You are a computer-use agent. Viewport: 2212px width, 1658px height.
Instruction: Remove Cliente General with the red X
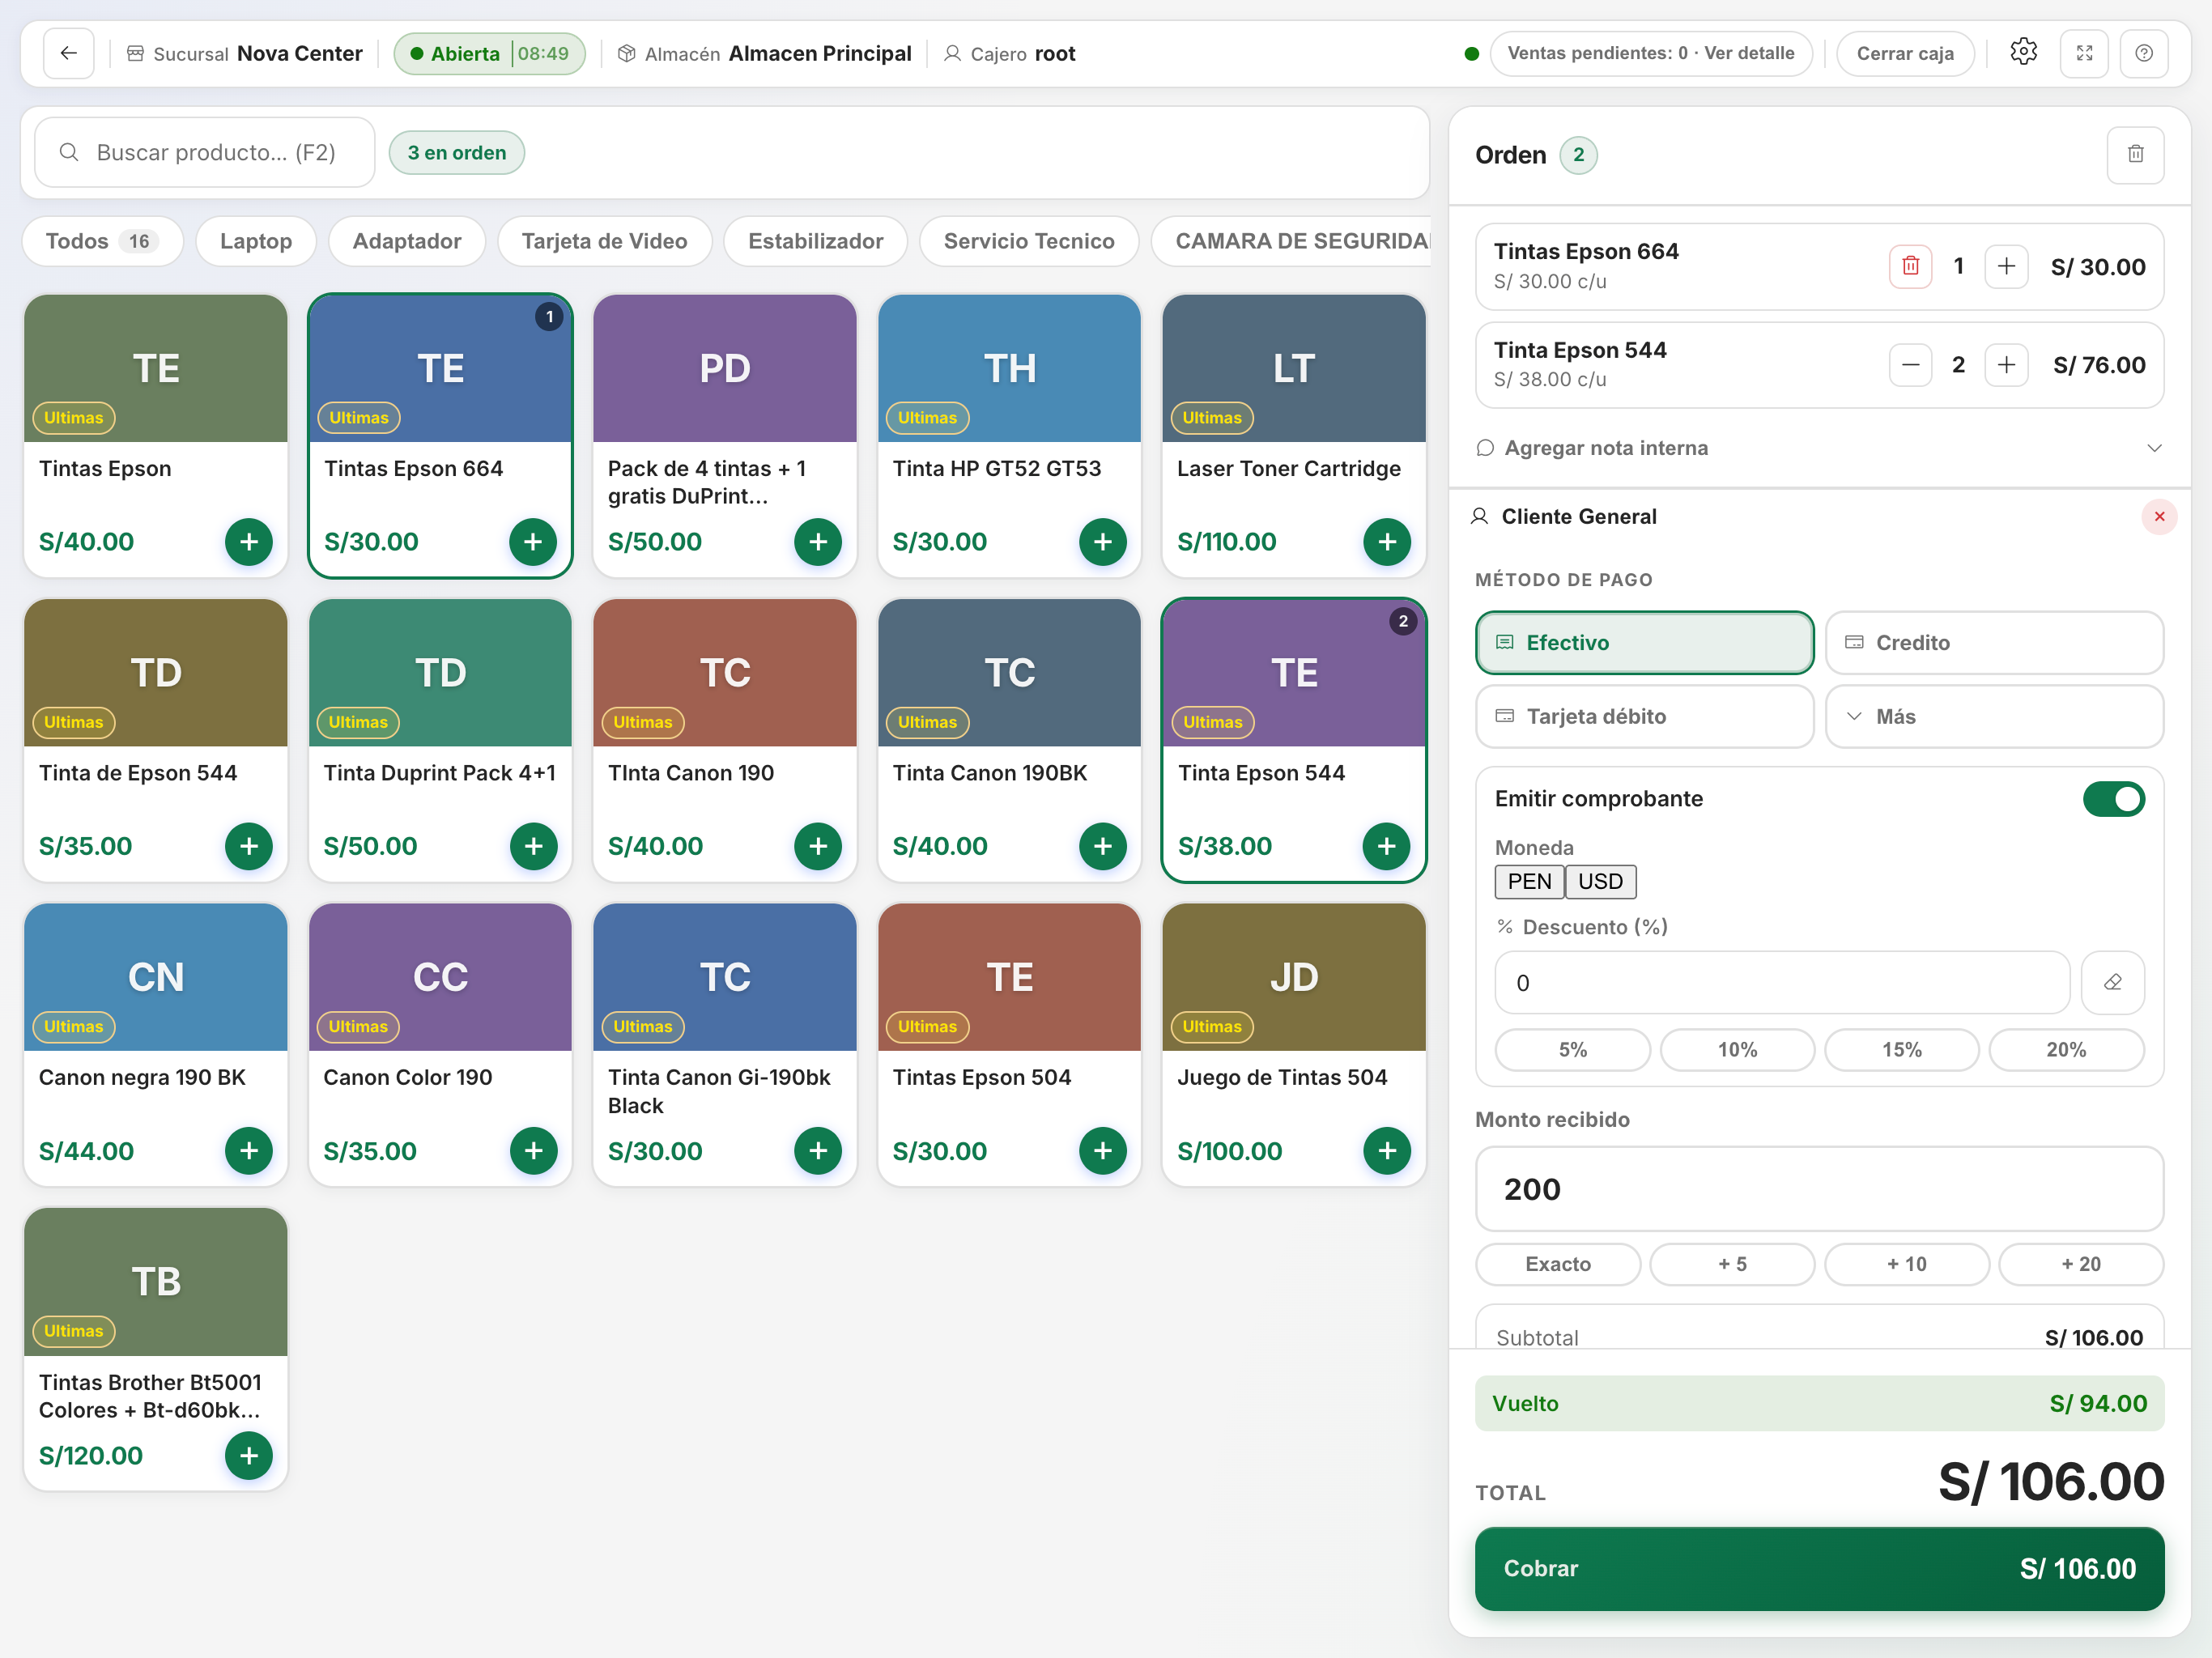(x=2159, y=516)
